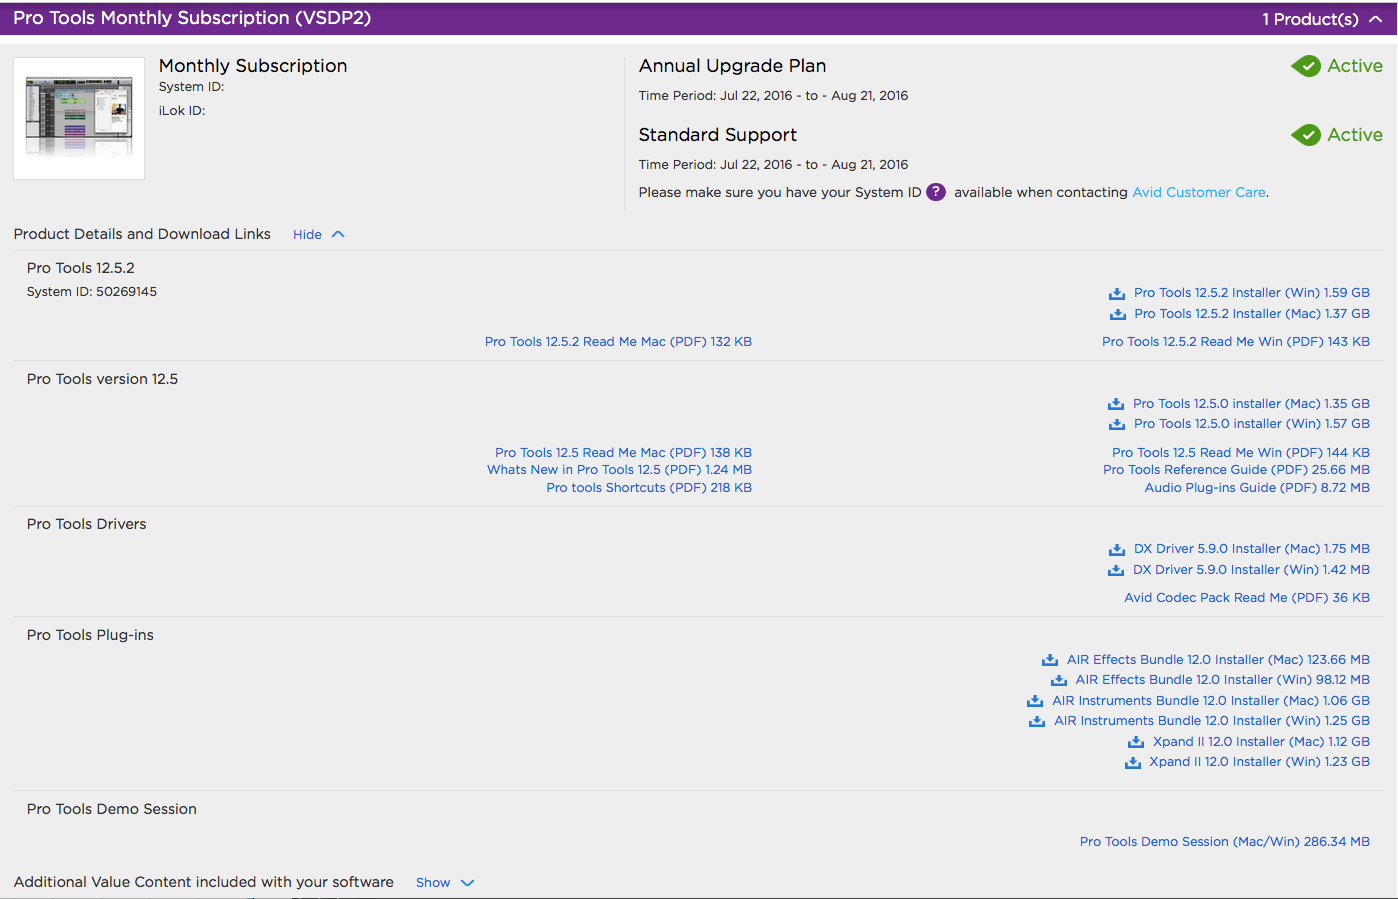Click download icon for Xpand II Win installer
Viewport: 1398px width, 899px height.
point(1133,762)
